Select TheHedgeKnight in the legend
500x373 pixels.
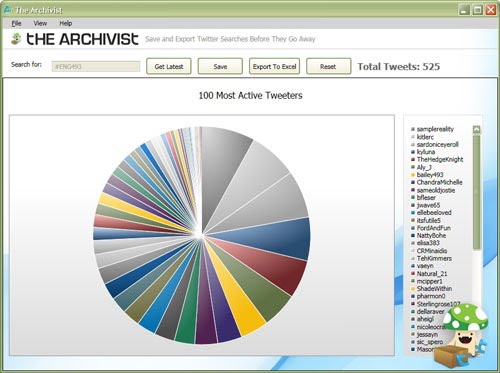pos(440,159)
